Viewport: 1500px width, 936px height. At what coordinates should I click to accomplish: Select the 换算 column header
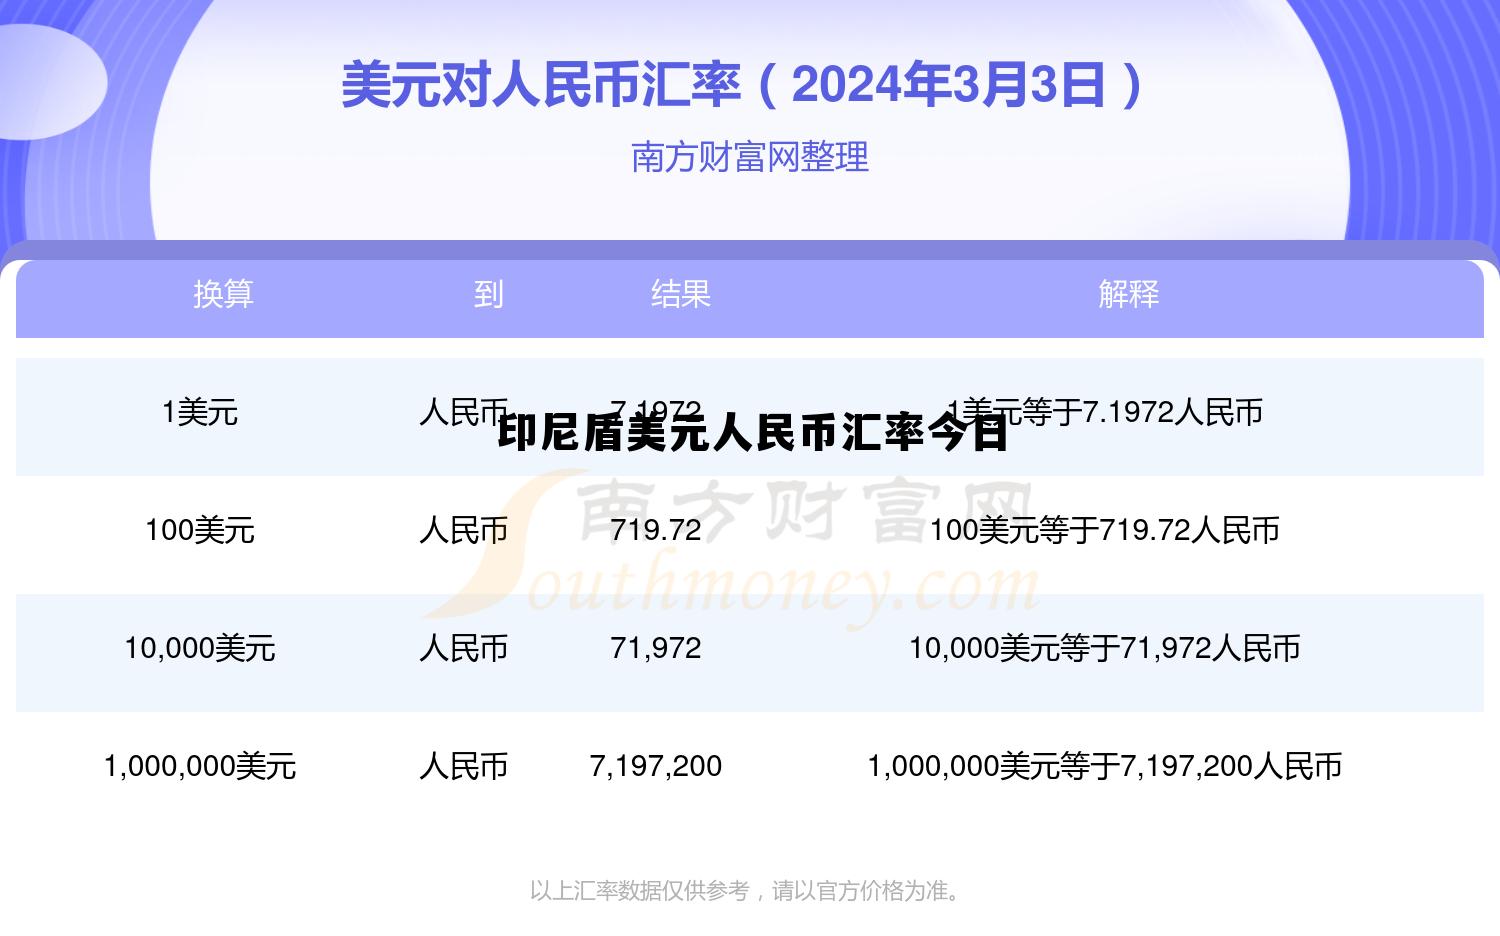pos(223,294)
